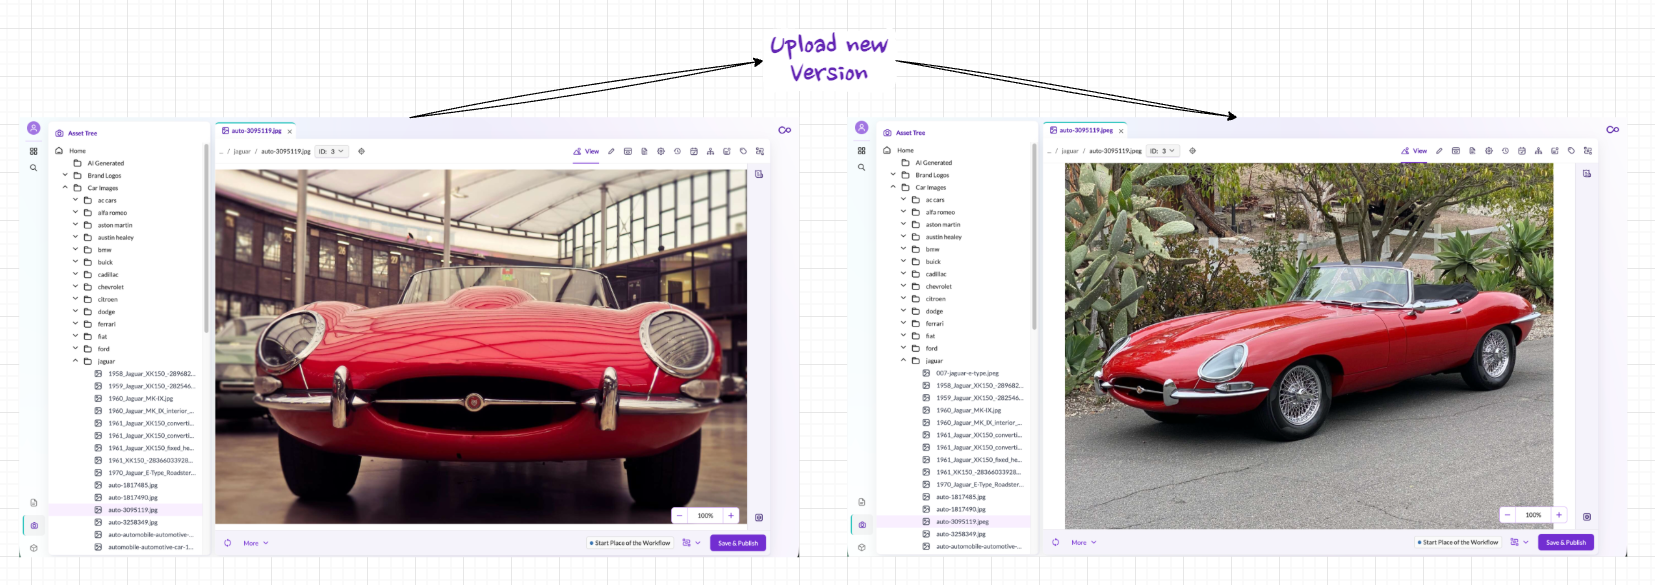This screenshot has height=585, width=1655.
Task: Expand the ferrari folder in the .jpg window
Action: click(x=76, y=324)
